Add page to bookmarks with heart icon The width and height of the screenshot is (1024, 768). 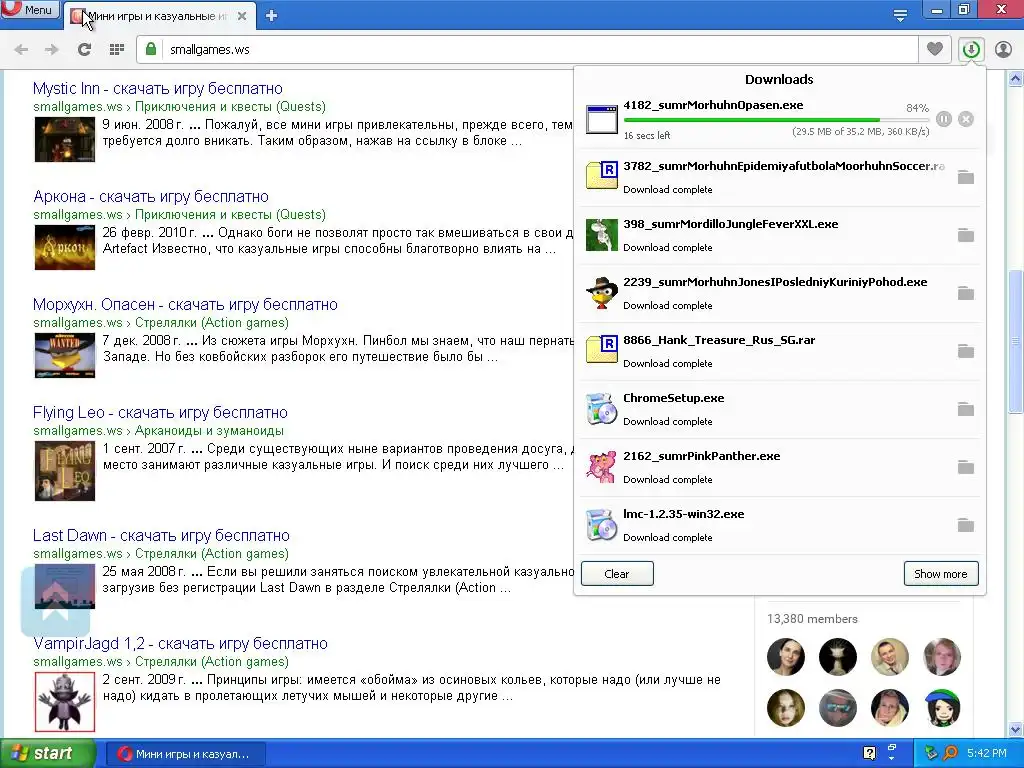pos(935,49)
